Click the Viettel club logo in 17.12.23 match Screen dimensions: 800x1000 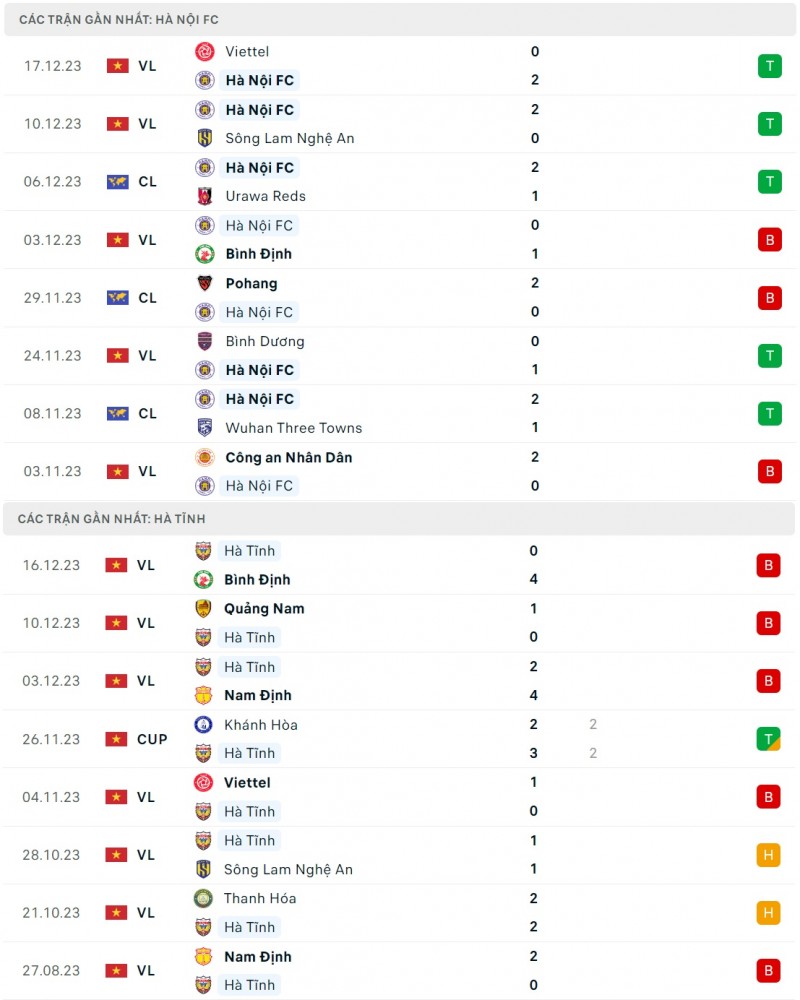tap(204, 52)
